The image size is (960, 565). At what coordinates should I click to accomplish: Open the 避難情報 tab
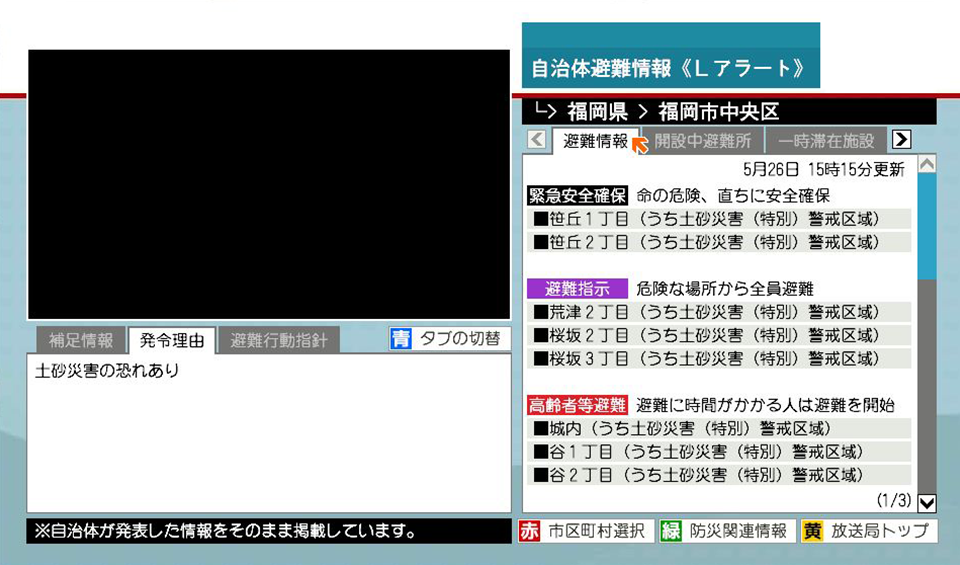click(596, 141)
